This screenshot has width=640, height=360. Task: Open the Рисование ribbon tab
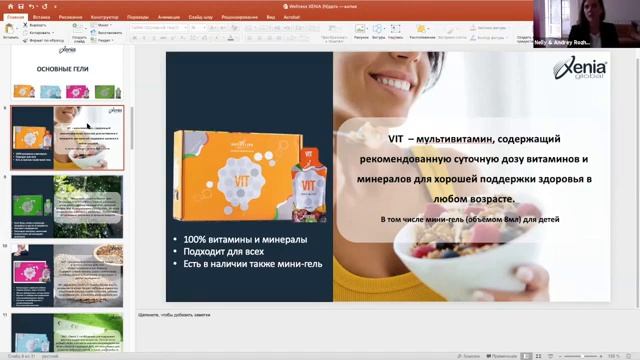(x=70, y=17)
